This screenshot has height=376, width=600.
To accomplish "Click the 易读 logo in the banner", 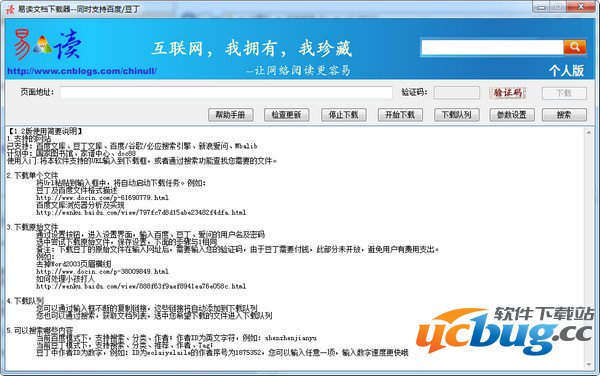I will point(47,46).
